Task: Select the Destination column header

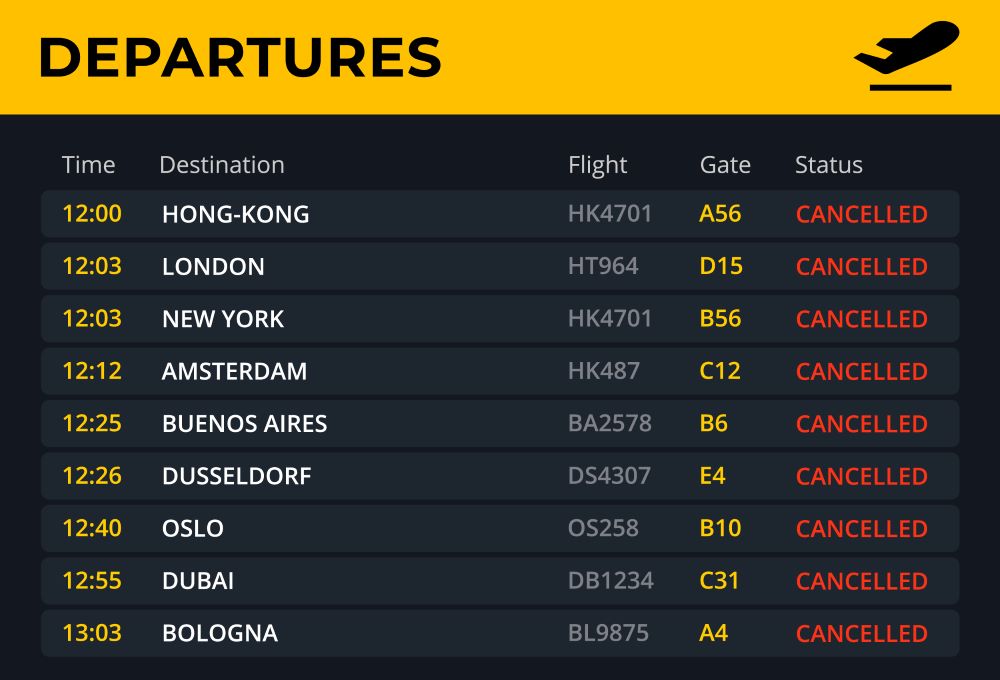Action: (x=222, y=165)
